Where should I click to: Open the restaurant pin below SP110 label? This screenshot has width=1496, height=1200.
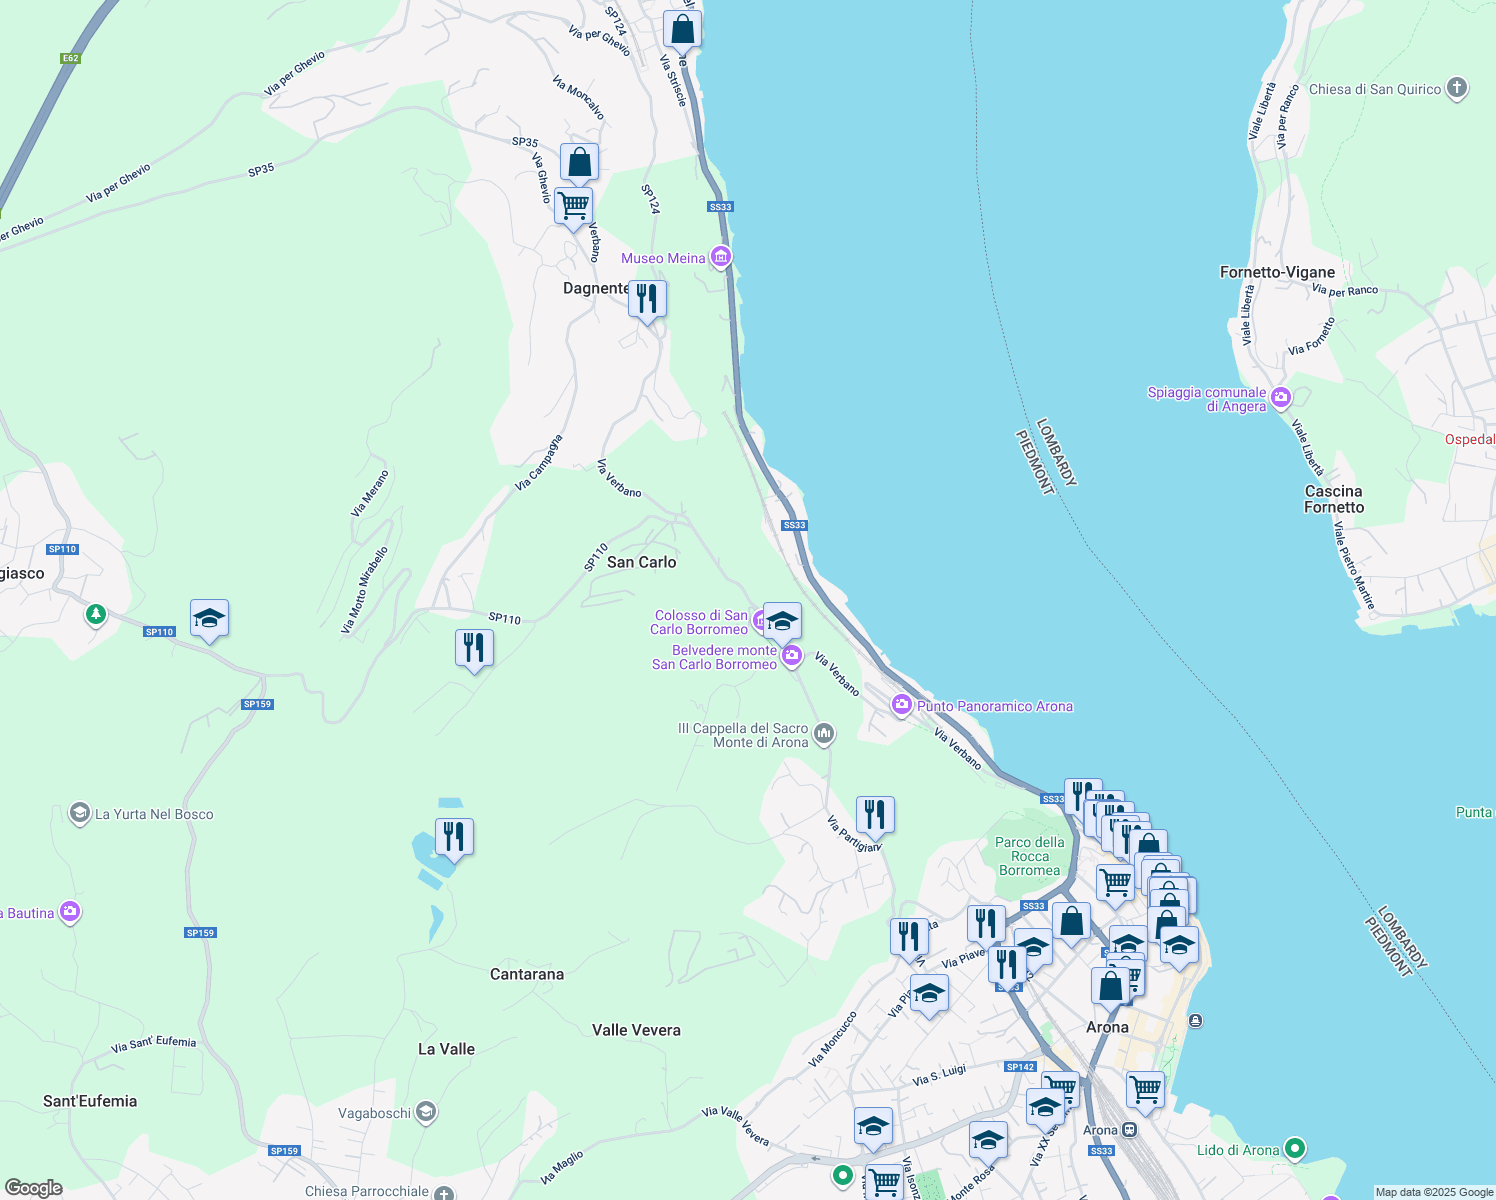point(474,651)
